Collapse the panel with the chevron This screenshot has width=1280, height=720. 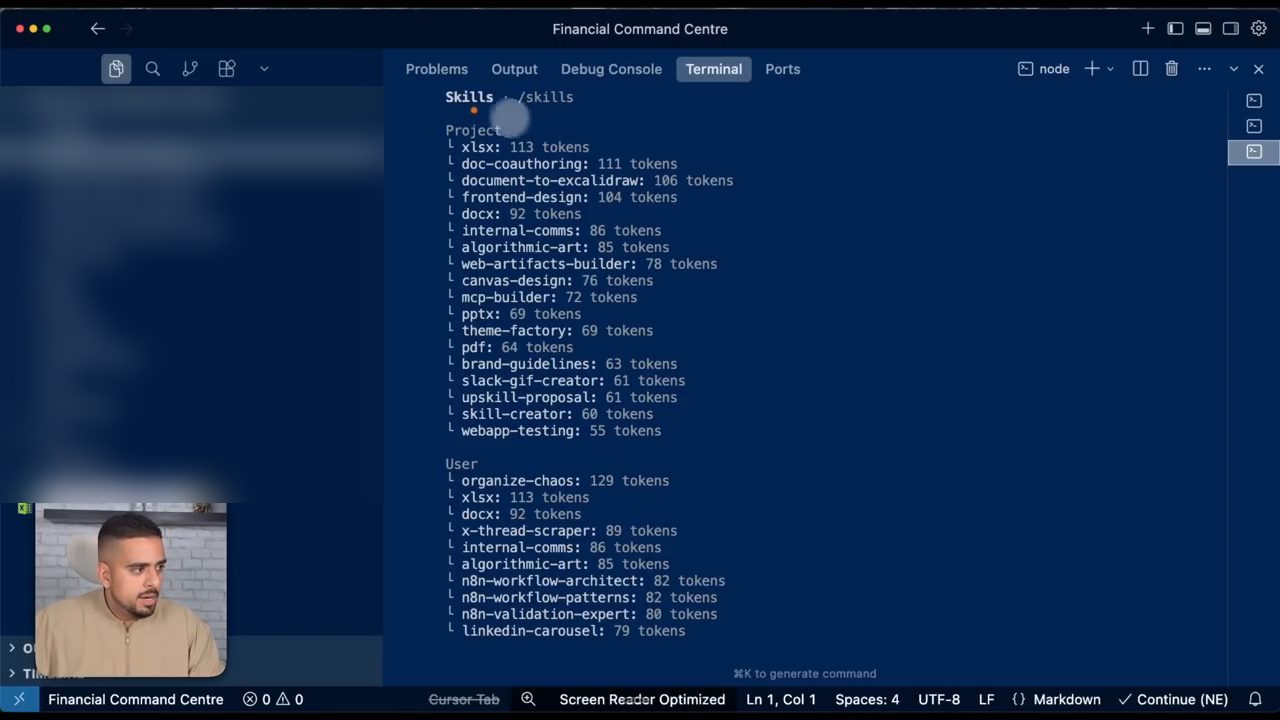pos(1234,69)
